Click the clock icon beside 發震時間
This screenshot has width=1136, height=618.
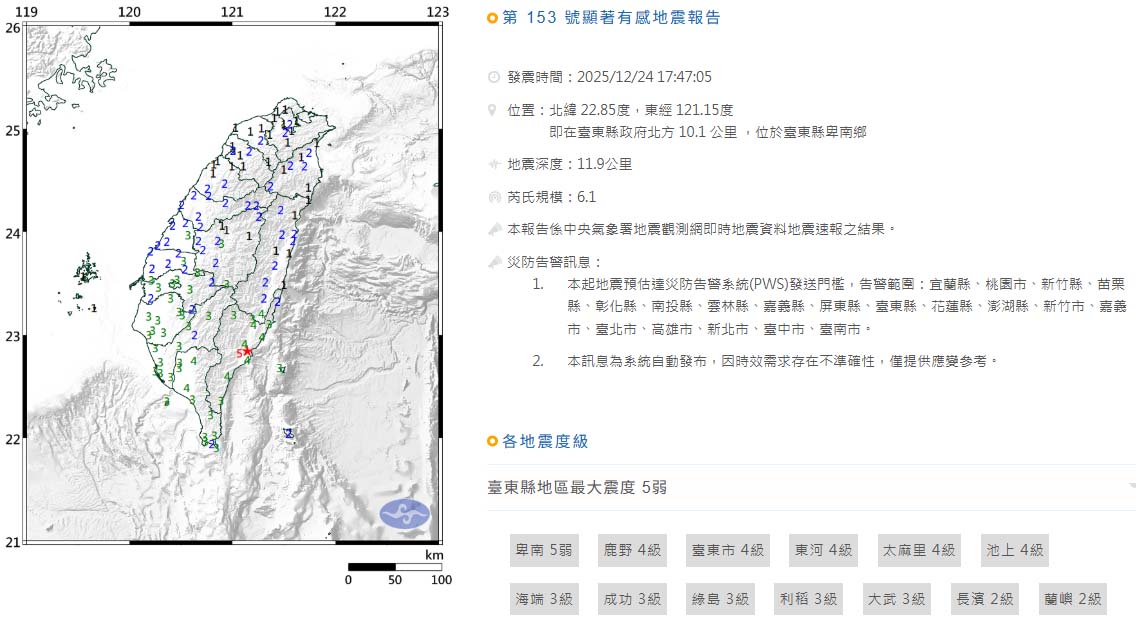[493, 77]
